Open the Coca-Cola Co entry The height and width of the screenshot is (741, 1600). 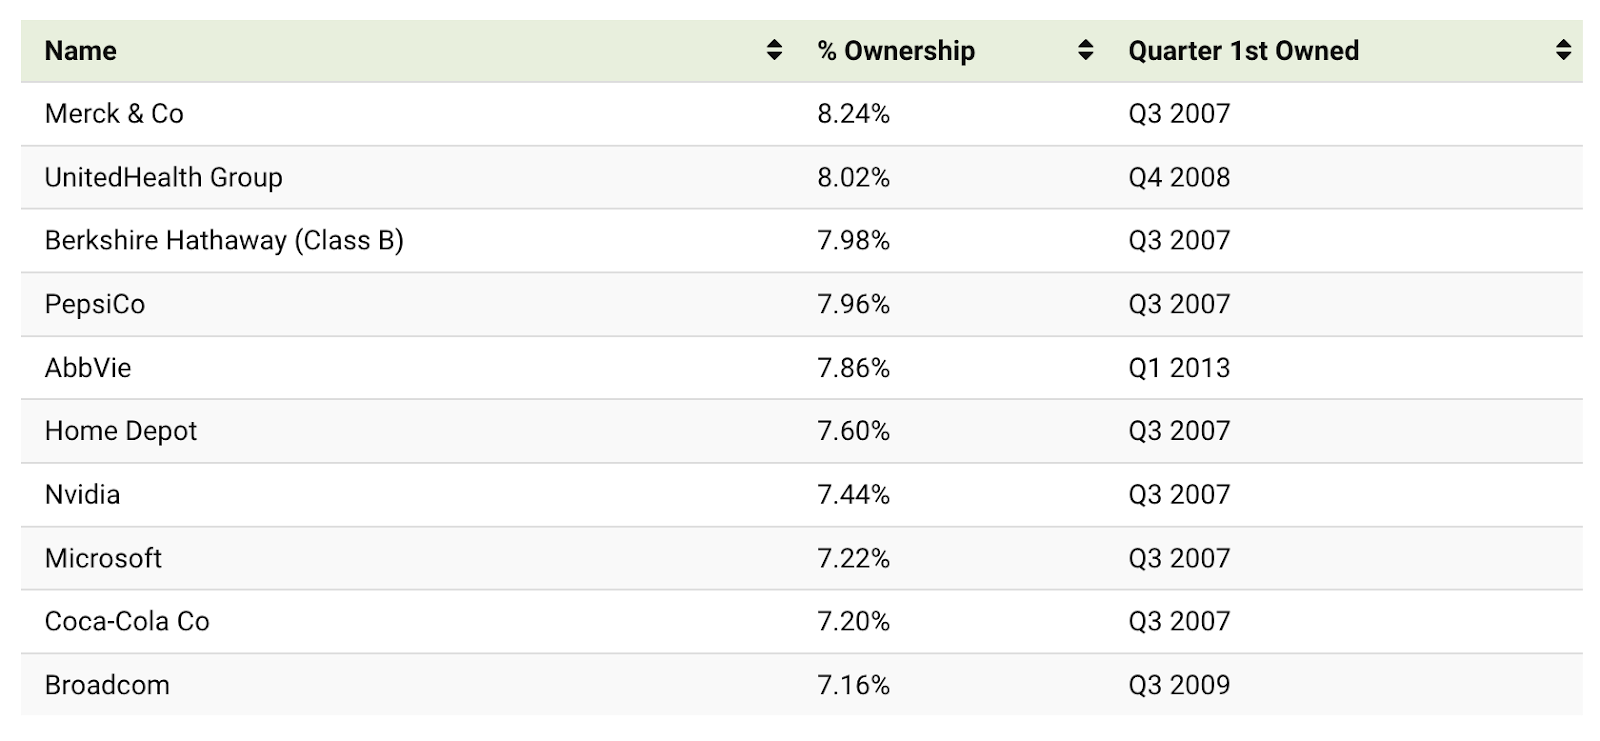[127, 621]
